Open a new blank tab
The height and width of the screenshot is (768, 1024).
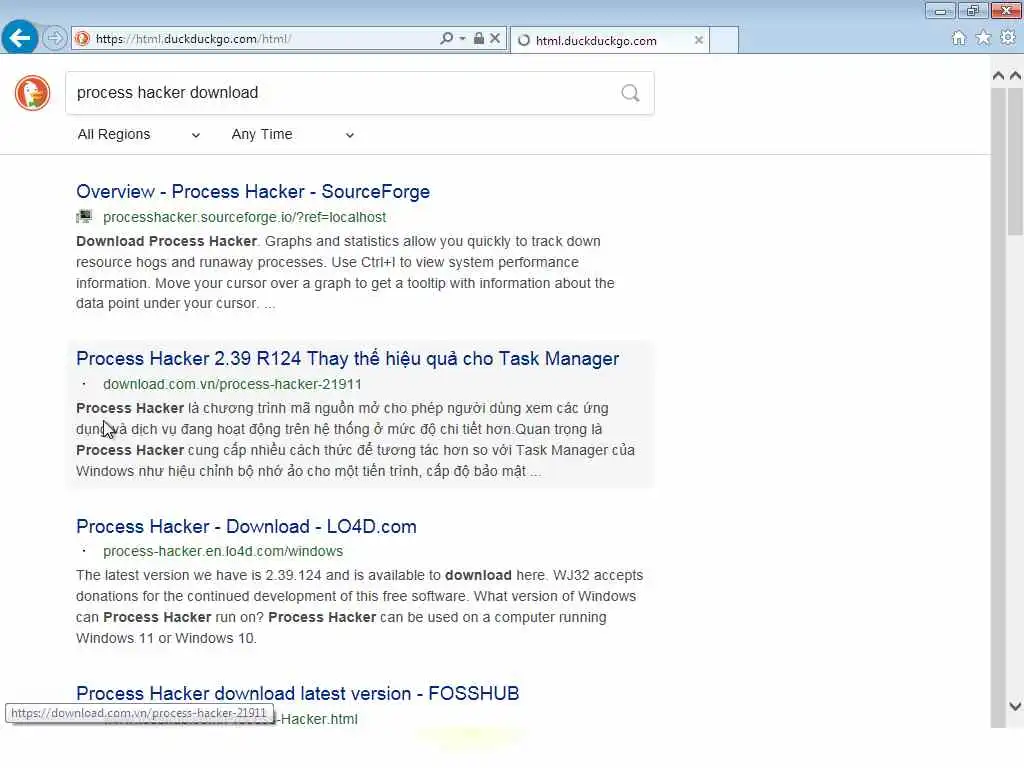[724, 40]
